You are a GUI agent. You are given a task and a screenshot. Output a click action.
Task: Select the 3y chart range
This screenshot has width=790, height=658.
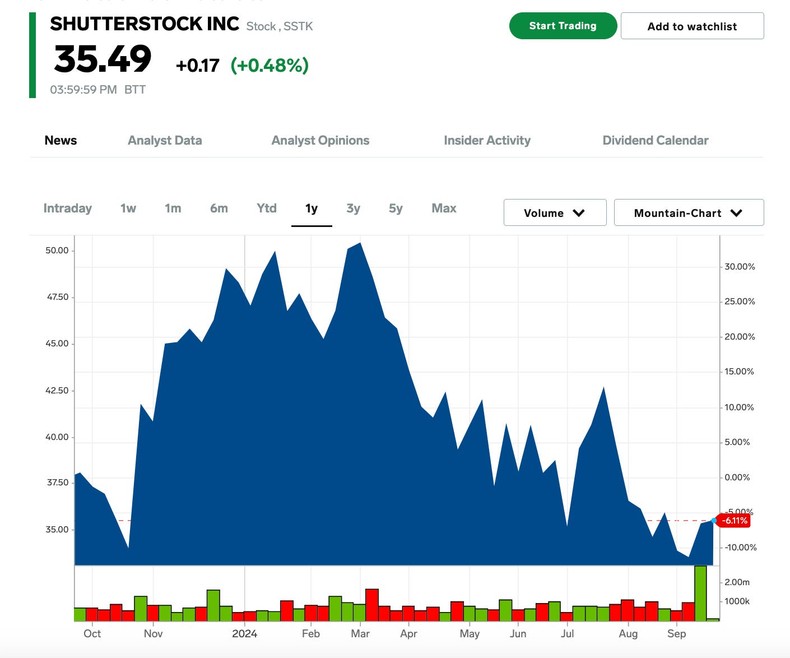pyautogui.click(x=353, y=208)
